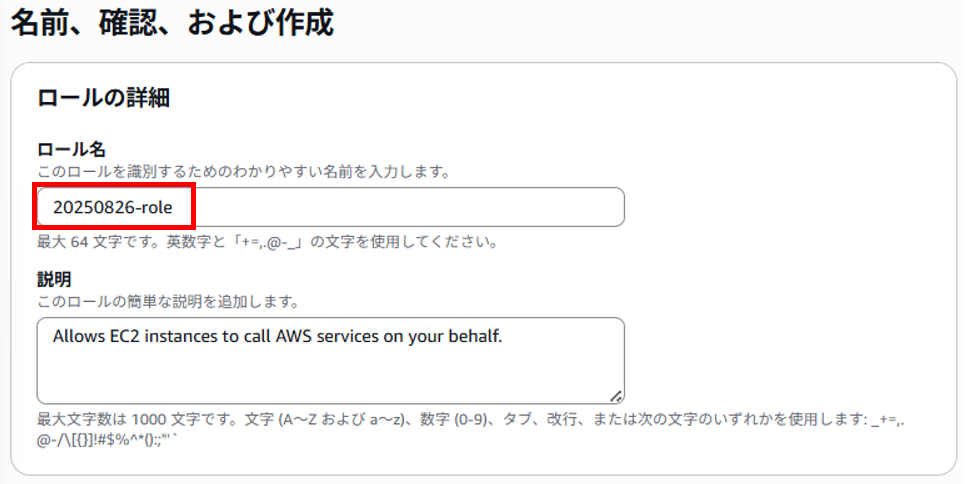Click inside the 説明 description textarea
968x484 pixels.
tap(330, 361)
